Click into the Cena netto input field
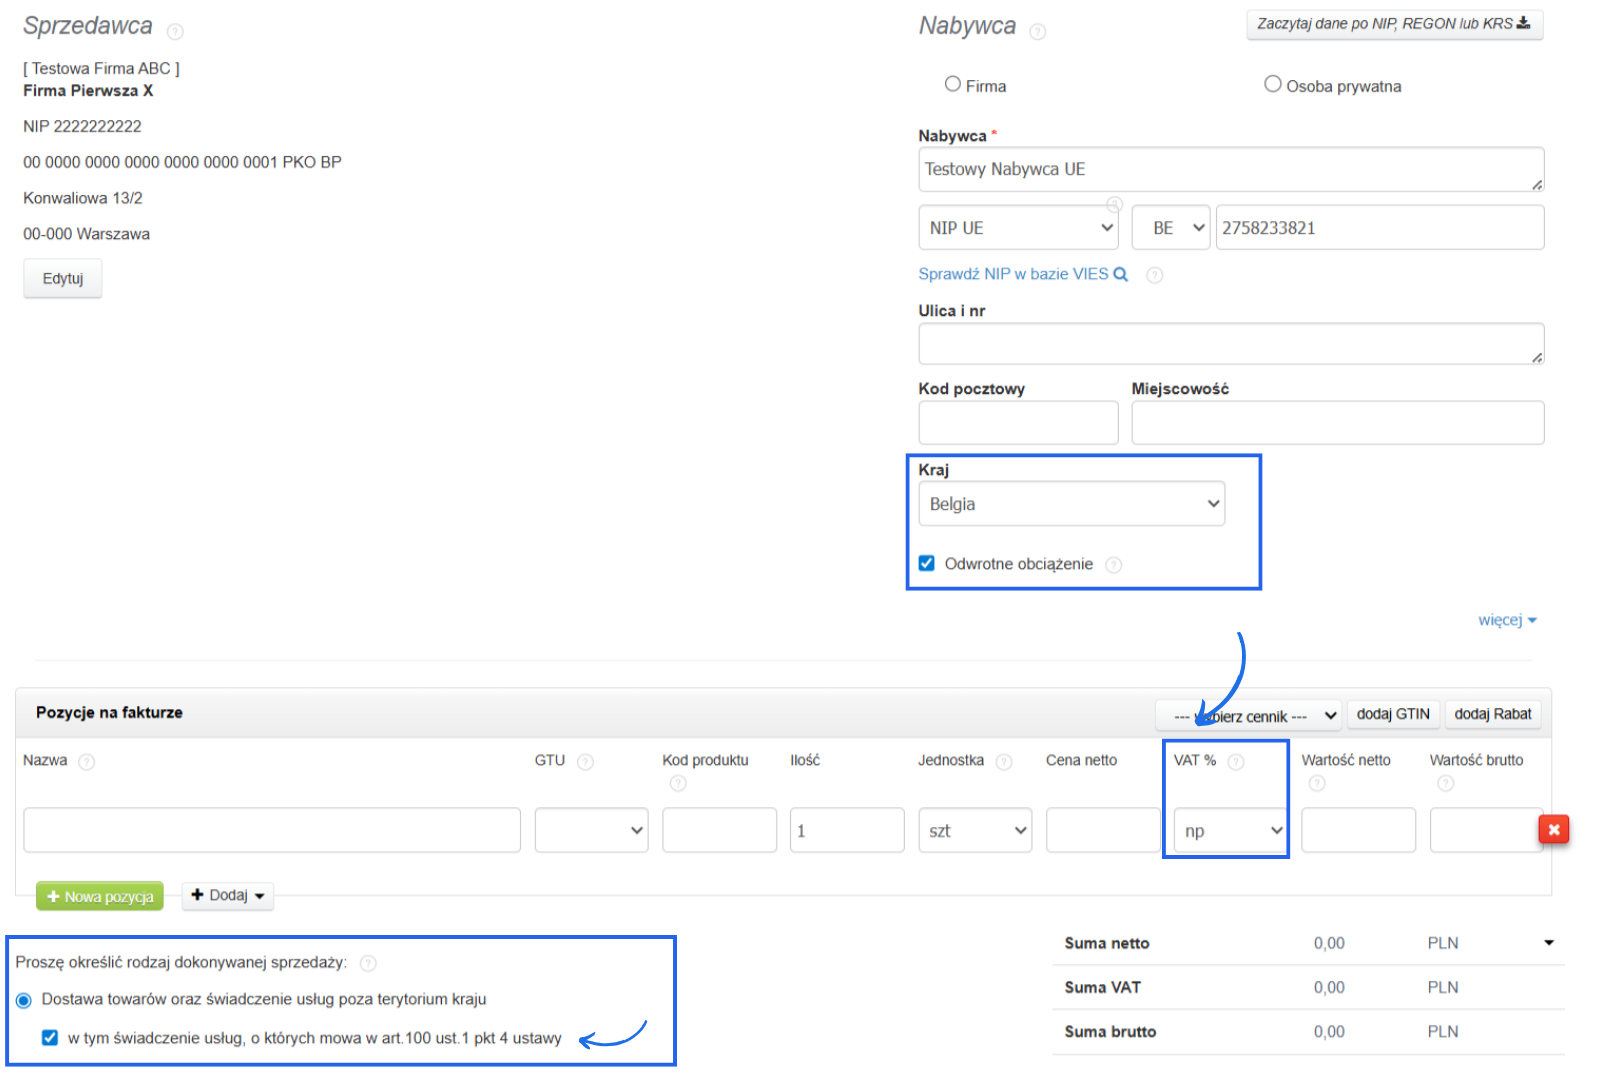The height and width of the screenshot is (1080, 1601). coord(1102,831)
